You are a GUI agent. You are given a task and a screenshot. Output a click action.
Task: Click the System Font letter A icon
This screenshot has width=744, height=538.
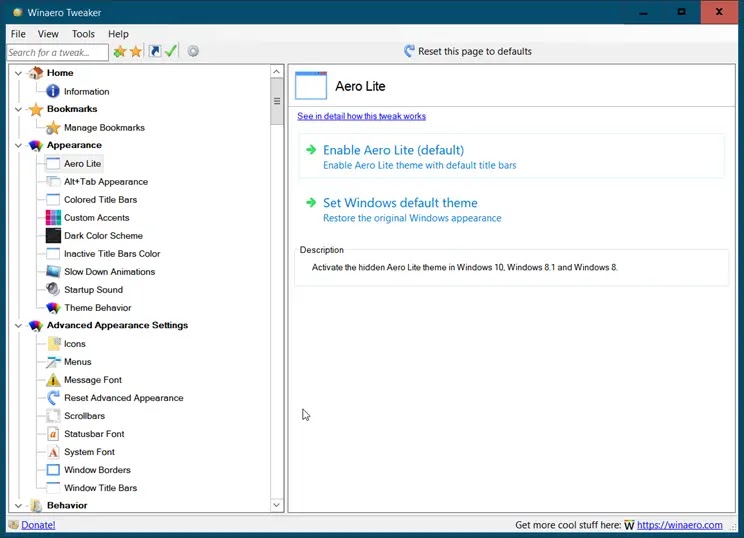pos(53,452)
